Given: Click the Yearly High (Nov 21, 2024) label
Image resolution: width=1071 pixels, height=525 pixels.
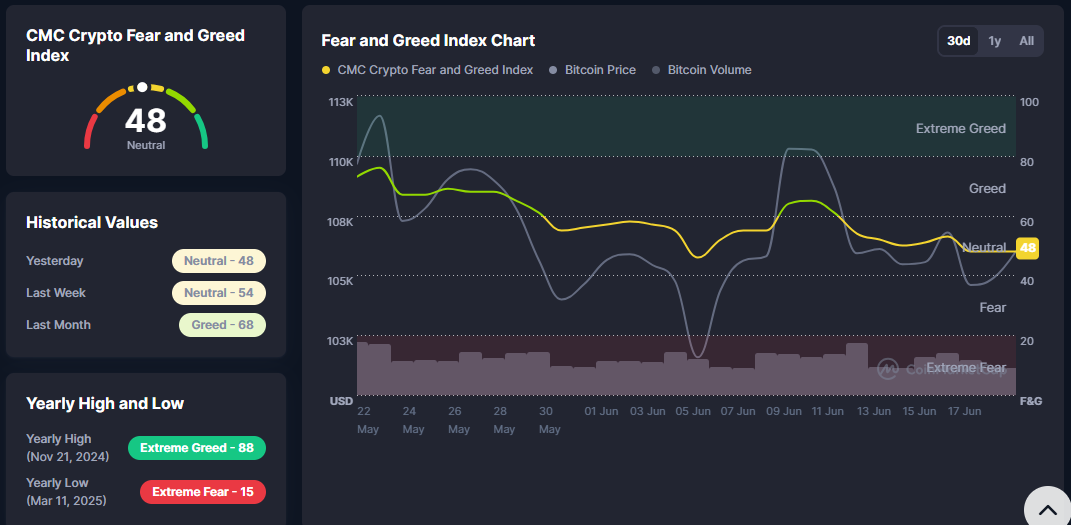Looking at the screenshot, I should 66,447.
